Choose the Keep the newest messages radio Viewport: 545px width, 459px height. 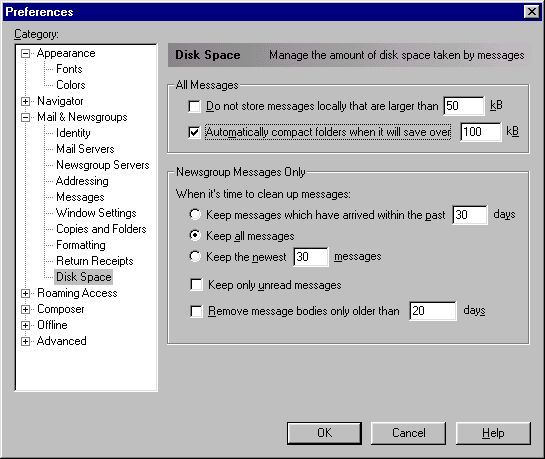pos(195,257)
